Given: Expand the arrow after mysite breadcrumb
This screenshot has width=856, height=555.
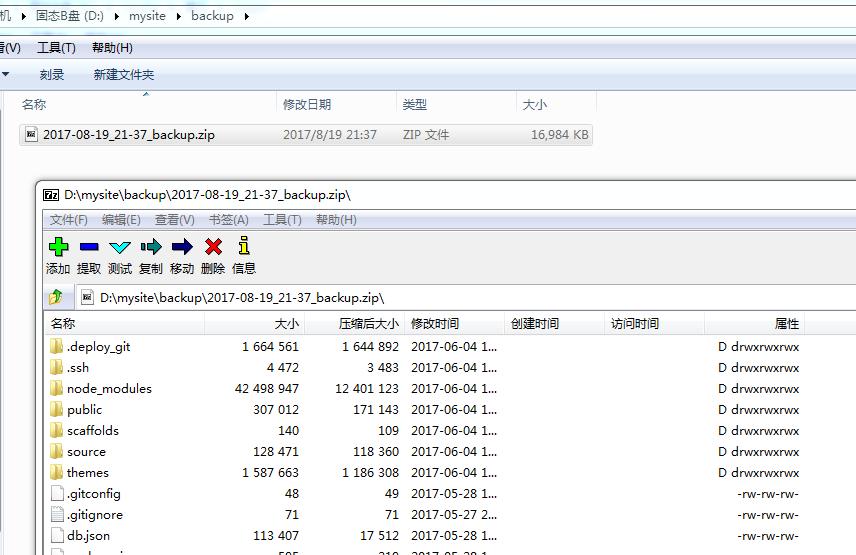Looking at the screenshot, I should 179,16.
